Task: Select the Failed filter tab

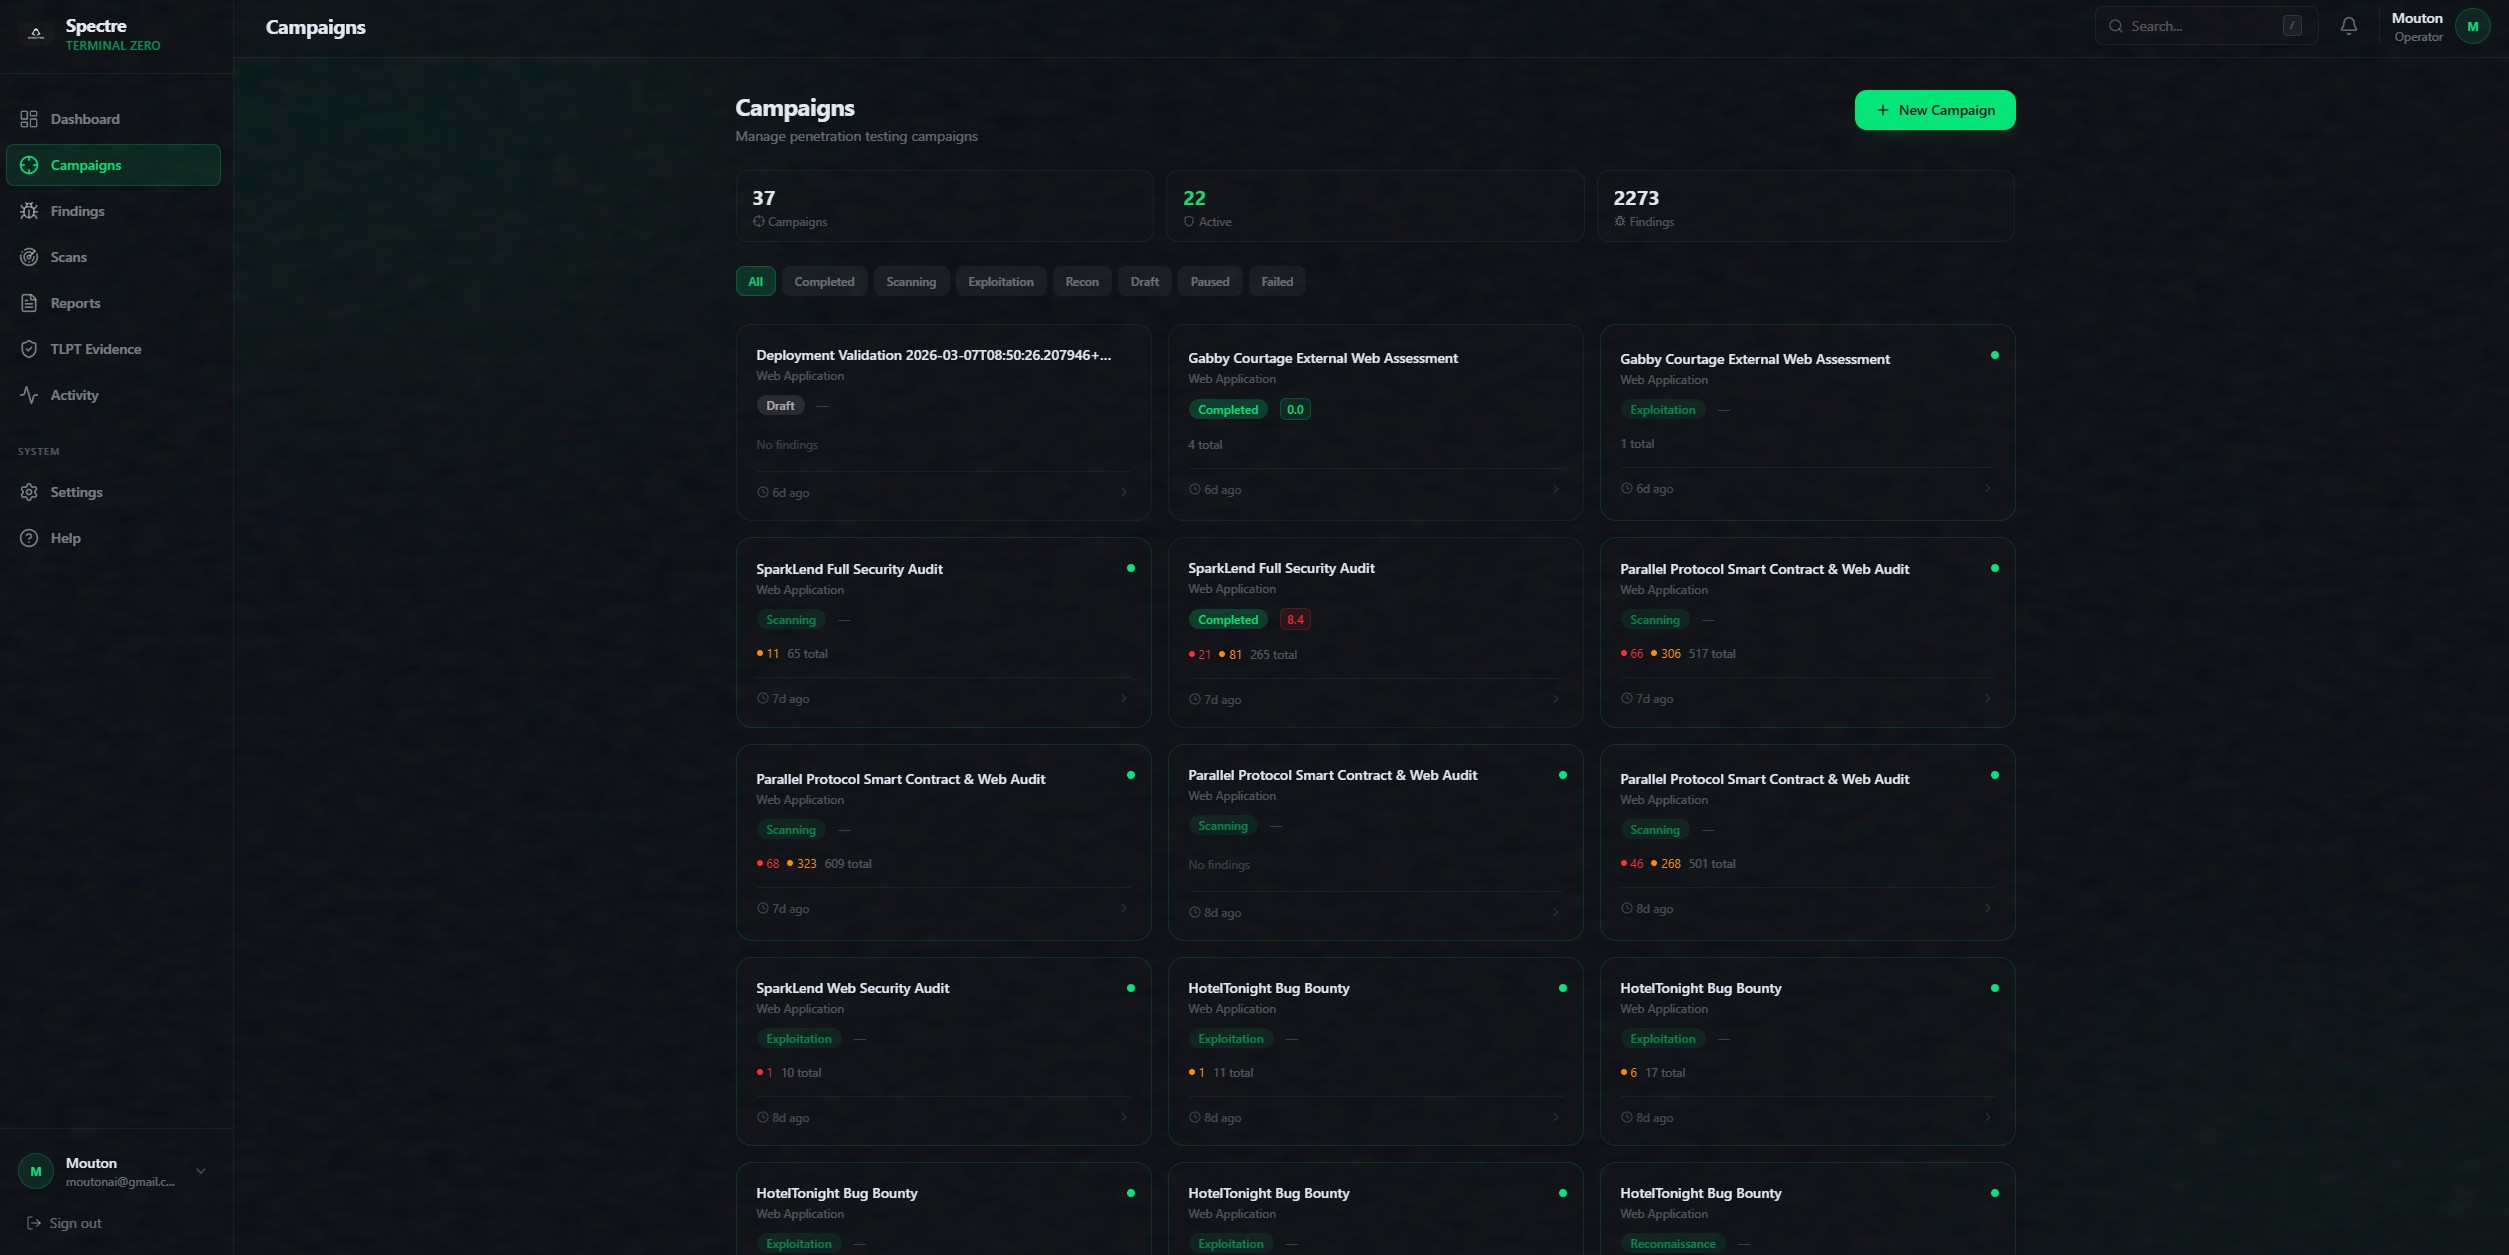Action: coord(1276,282)
